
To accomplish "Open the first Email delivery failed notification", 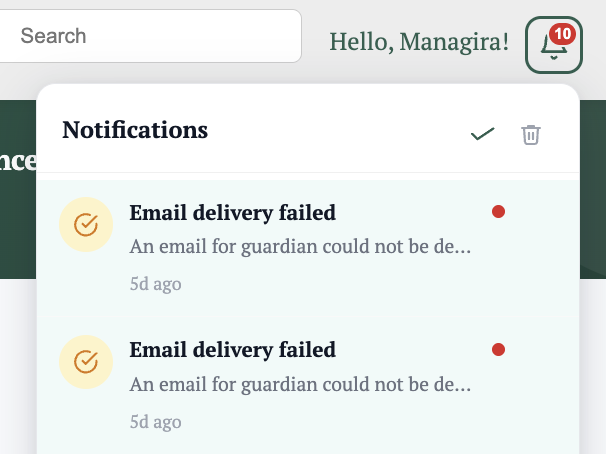I will (x=308, y=248).
